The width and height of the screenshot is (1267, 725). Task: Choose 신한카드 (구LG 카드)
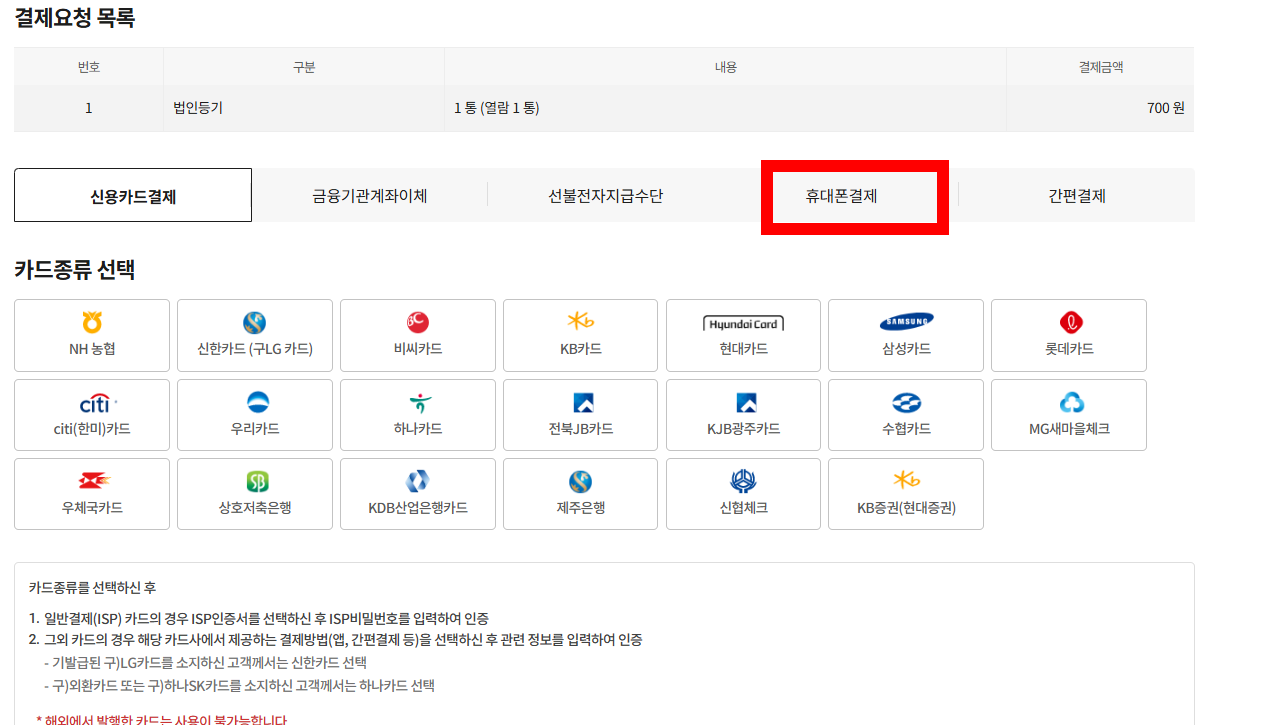[x=255, y=335]
